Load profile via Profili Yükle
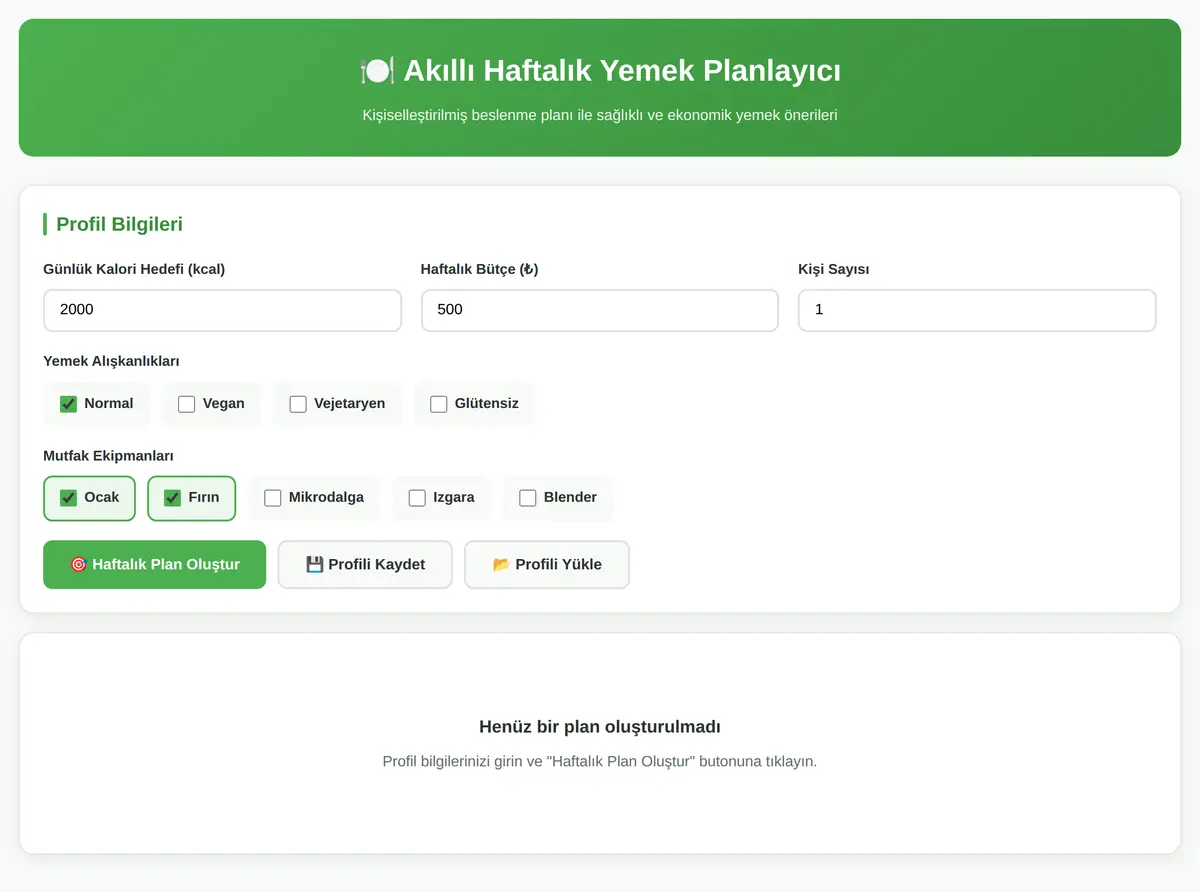This screenshot has height=892, width=1200. (x=547, y=565)
